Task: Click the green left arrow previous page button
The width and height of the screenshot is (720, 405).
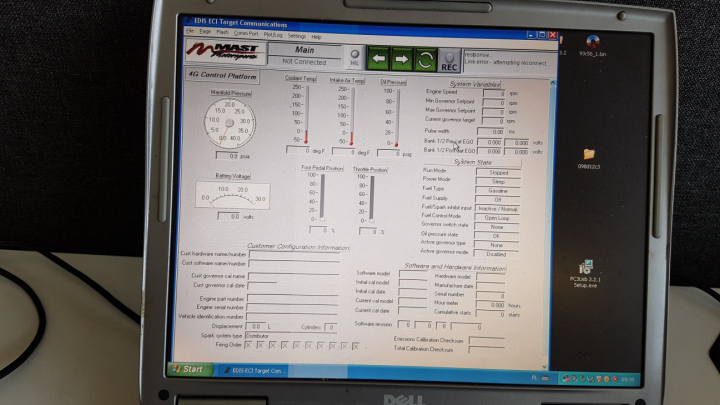Action: click(x=379, y=59)
